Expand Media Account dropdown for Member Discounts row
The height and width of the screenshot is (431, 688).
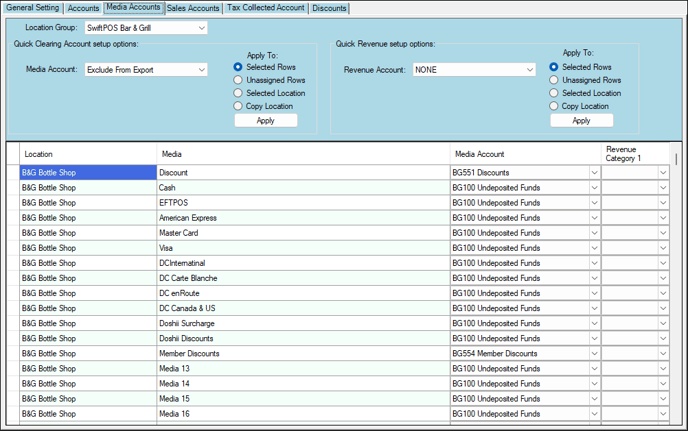point(594,353)
